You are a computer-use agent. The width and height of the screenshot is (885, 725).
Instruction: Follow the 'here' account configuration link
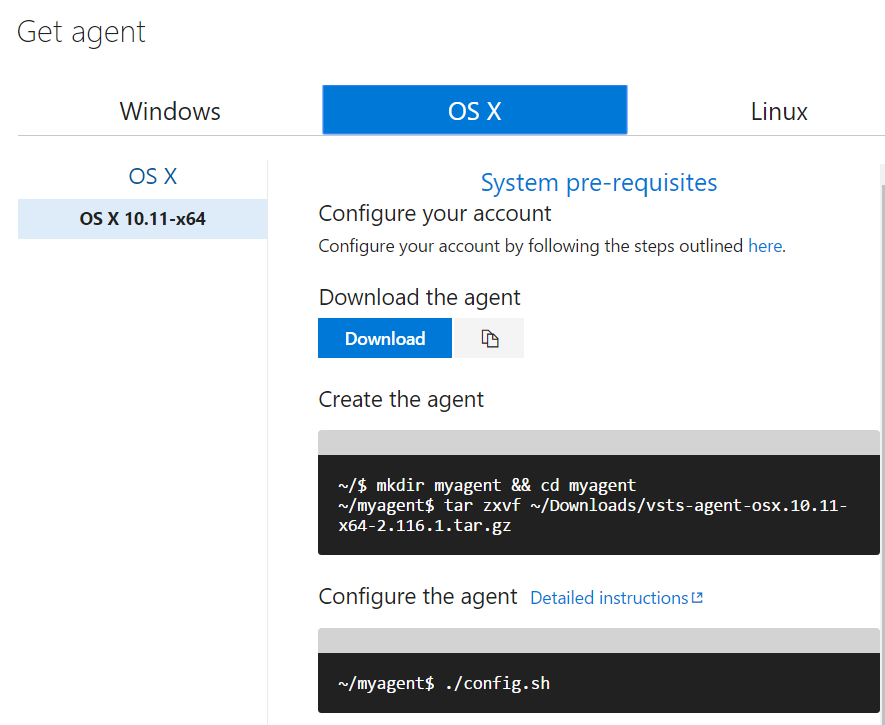click(765, 246)
